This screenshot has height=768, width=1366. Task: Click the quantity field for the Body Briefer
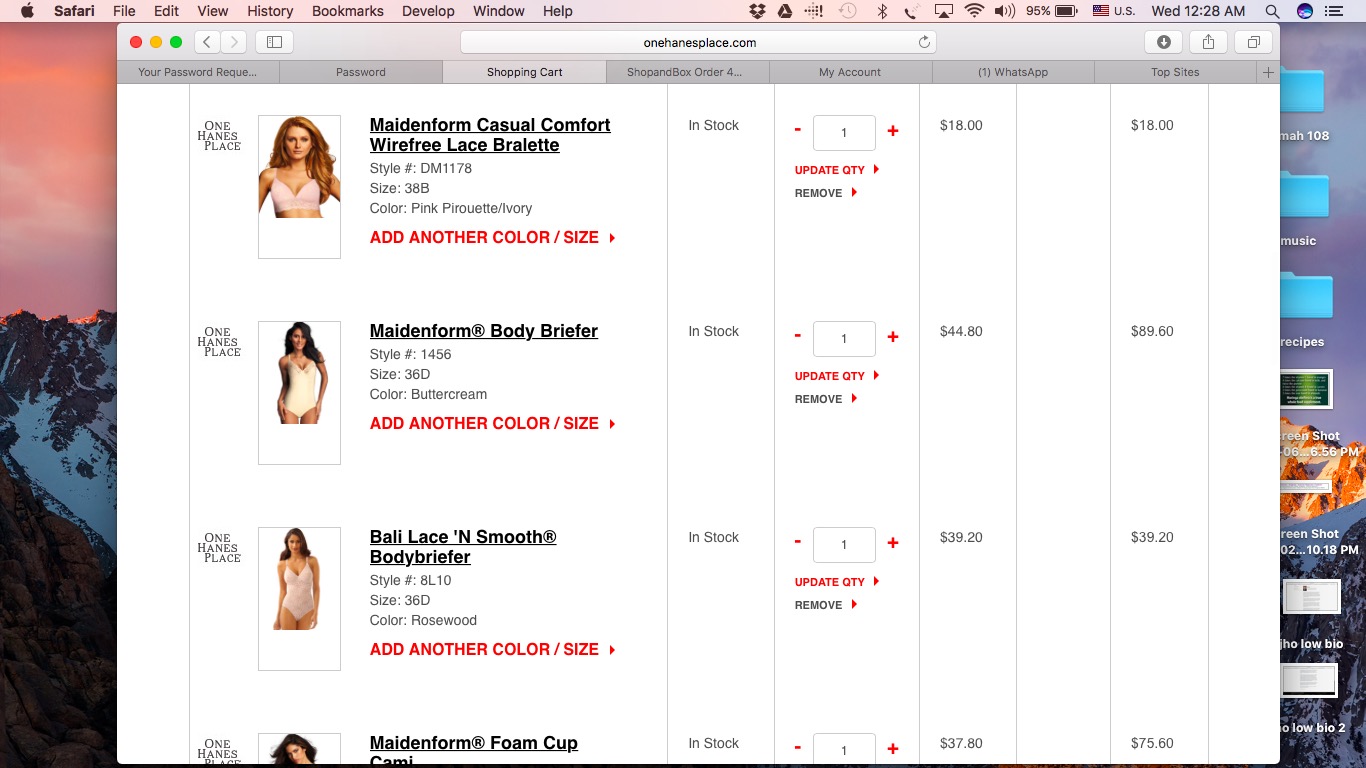pyautogui.click(x=844, y=339)
